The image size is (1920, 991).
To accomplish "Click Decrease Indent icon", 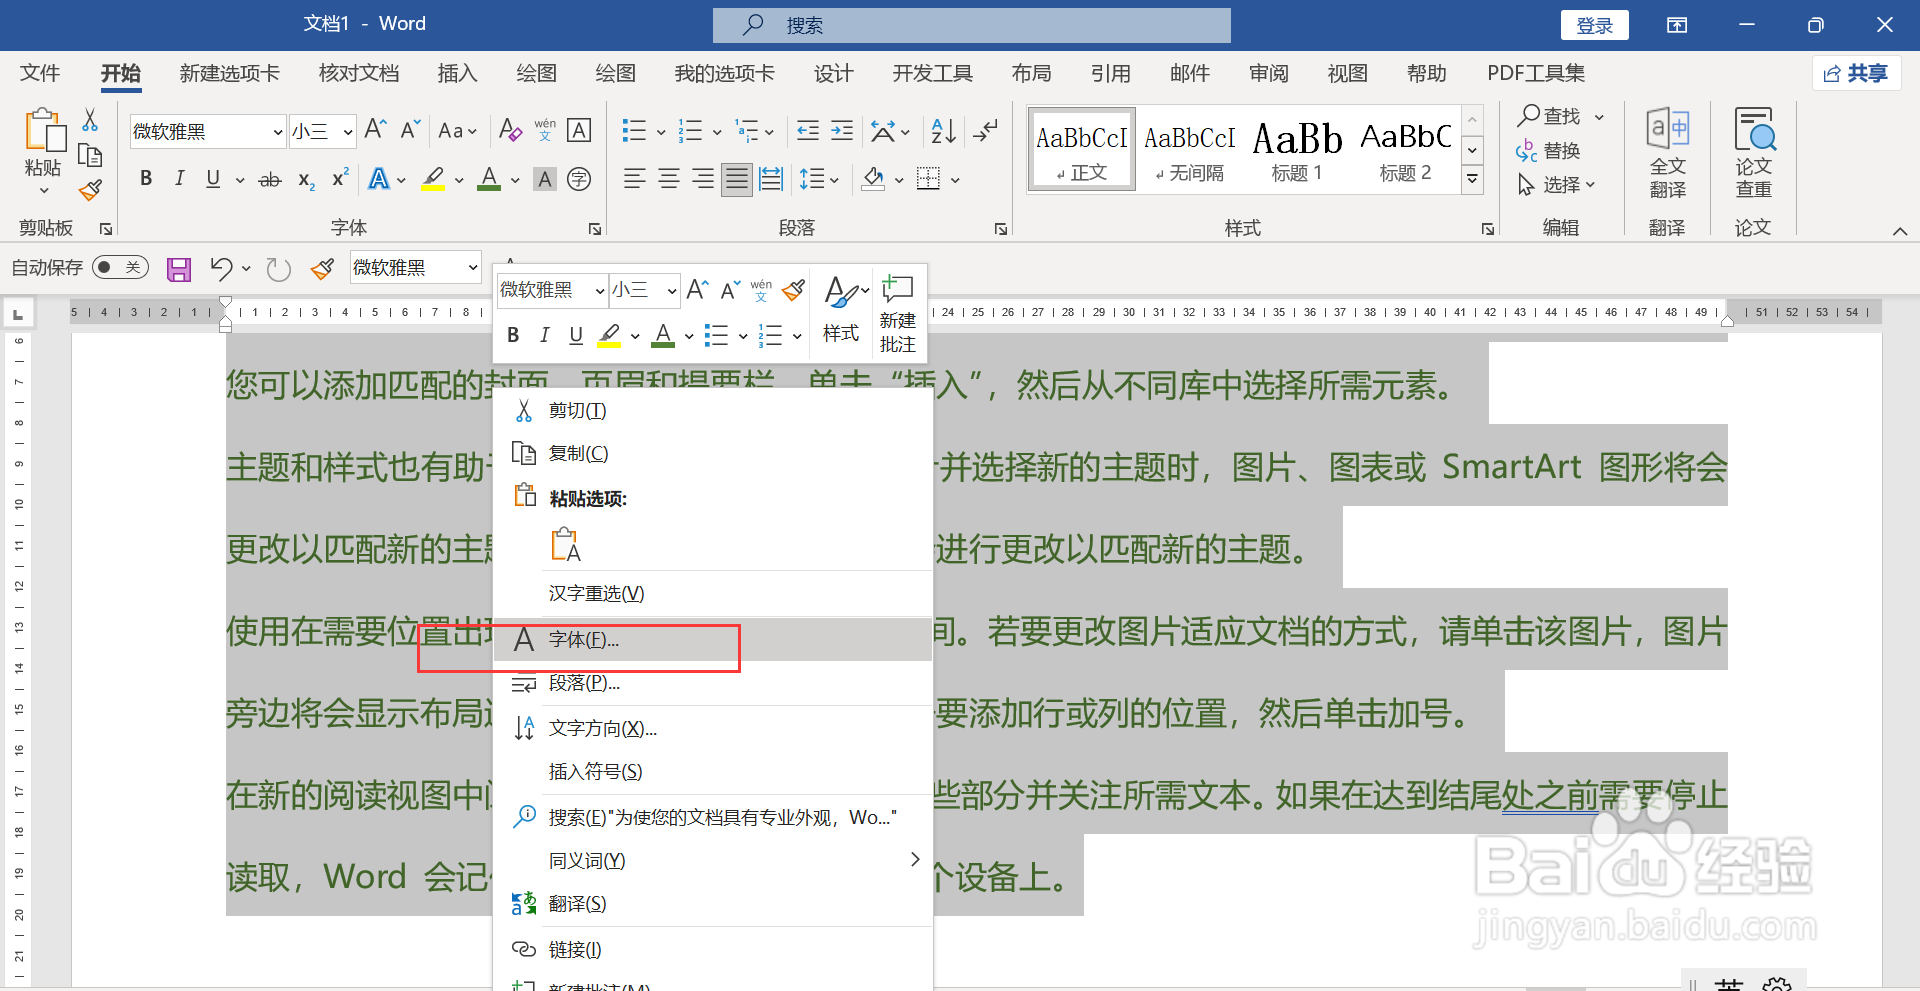I will click(808, 130).
